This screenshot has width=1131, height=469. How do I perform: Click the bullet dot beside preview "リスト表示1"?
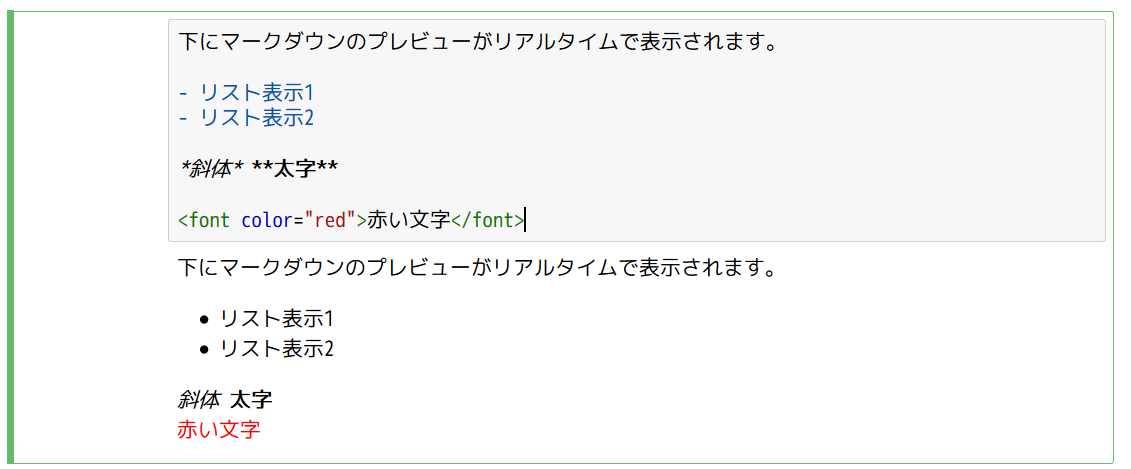205,320
